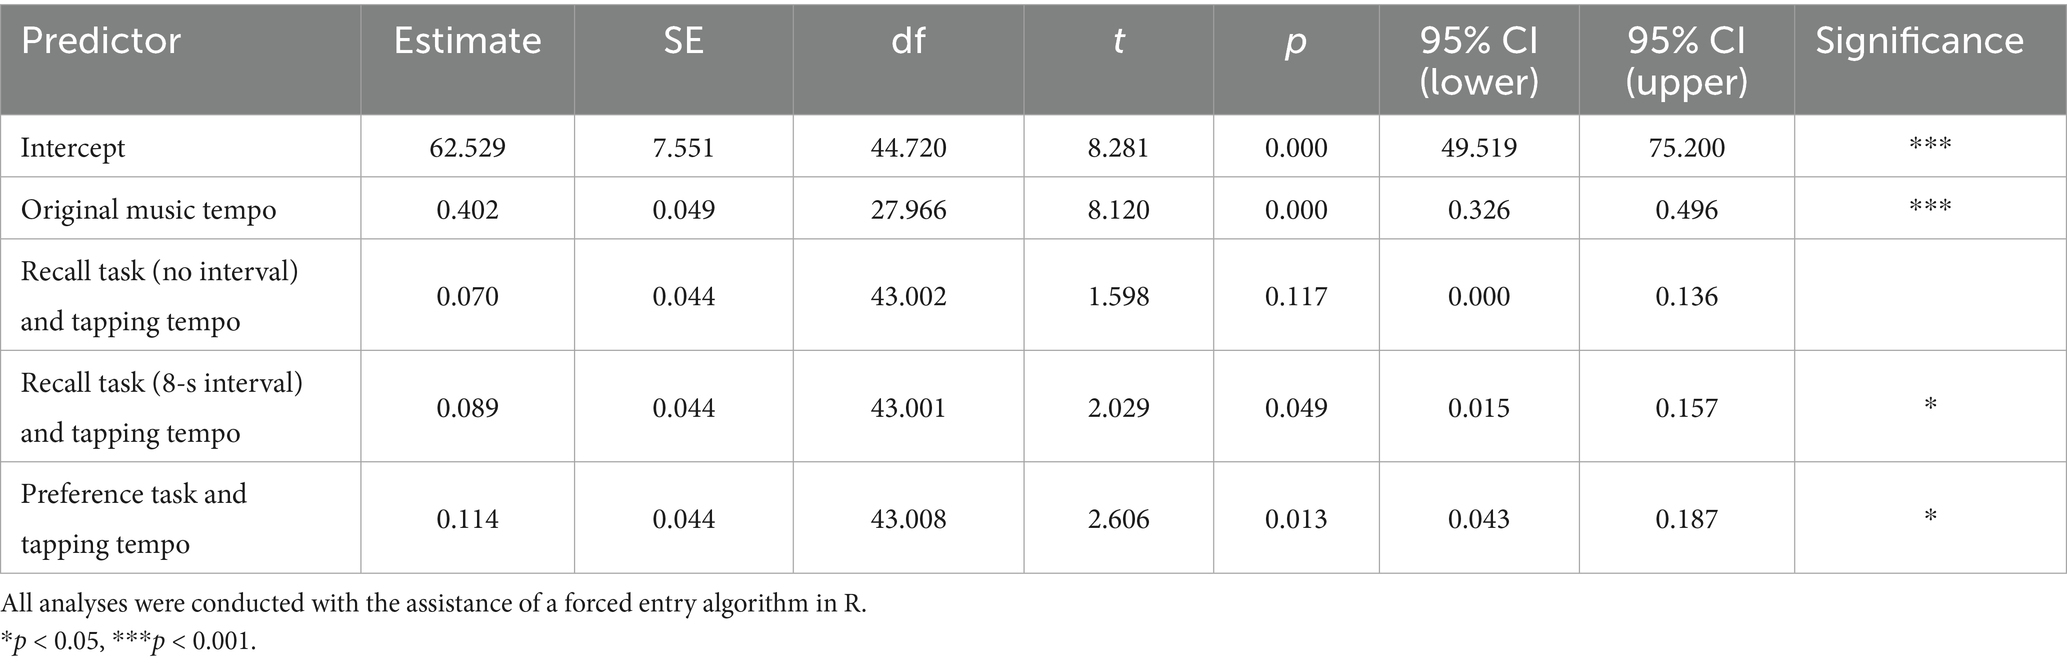
Task: Click the asterisk in Preference task row
Action: tap(1930, 516)
